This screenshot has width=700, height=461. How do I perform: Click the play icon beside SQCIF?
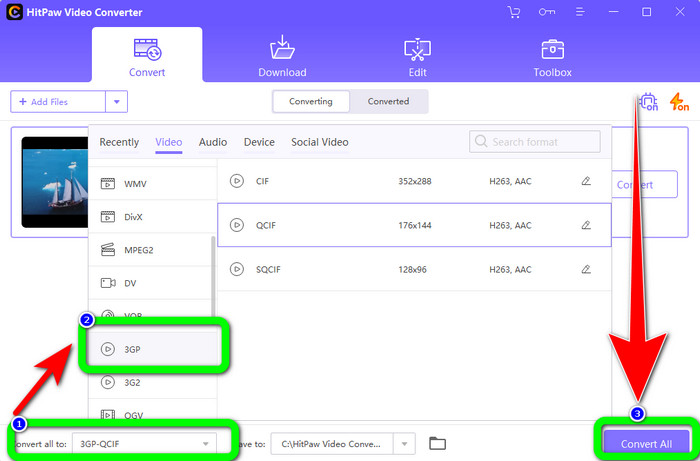[237, 269]
